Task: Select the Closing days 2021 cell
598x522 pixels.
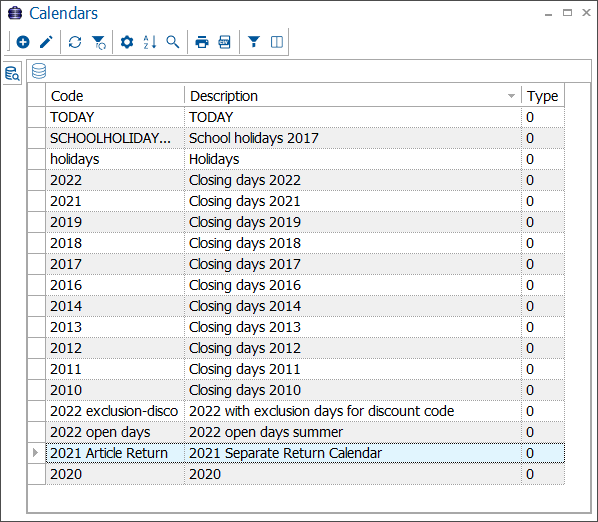Action: point(353,201)
